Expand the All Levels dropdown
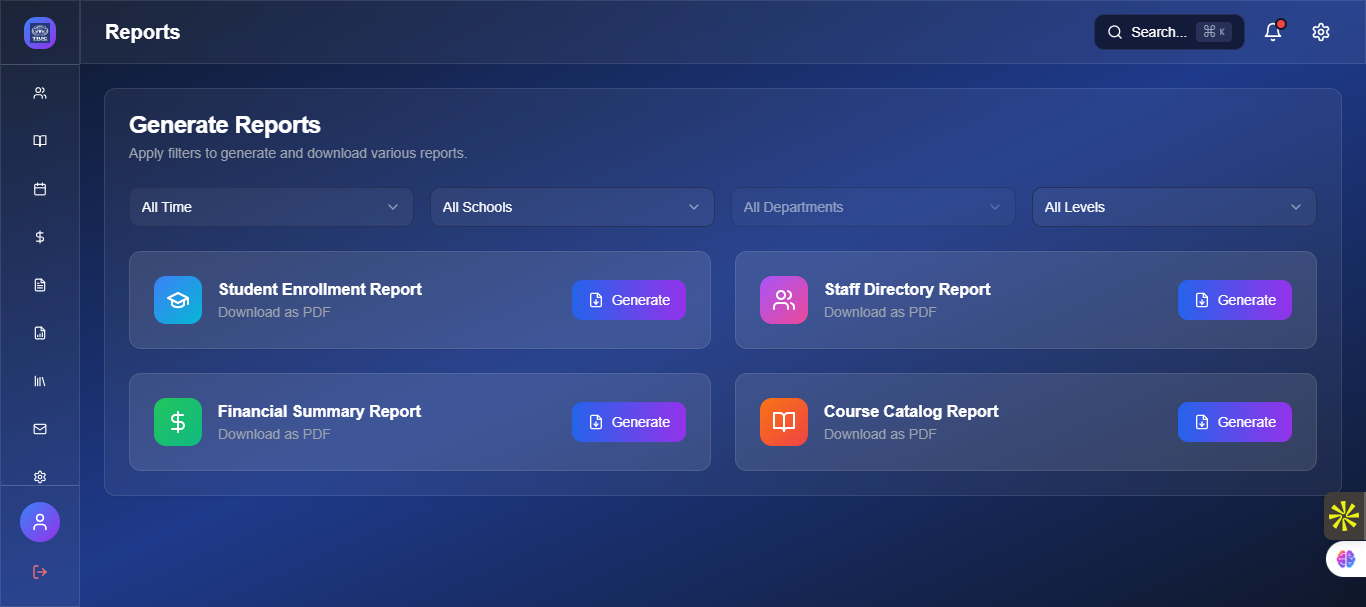Screen dimensions: 1366x607 point(1174,207)
